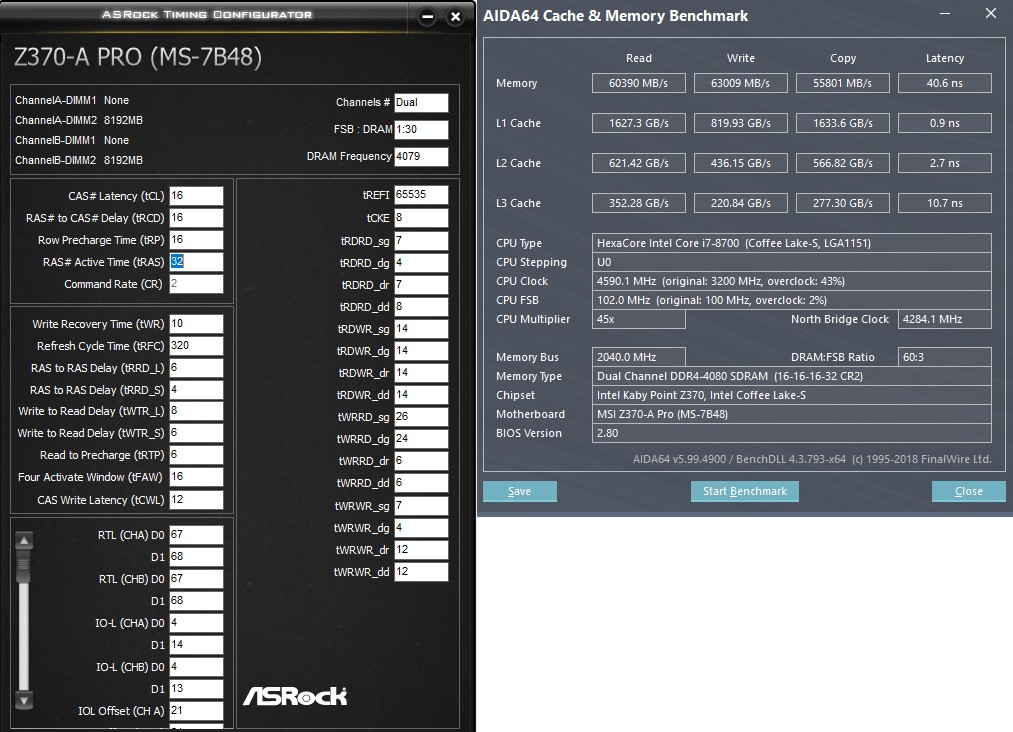Click the Memory Read result 60390 MB/s
This screenshot has height=732, width=1013.
[x=638, y=83]
